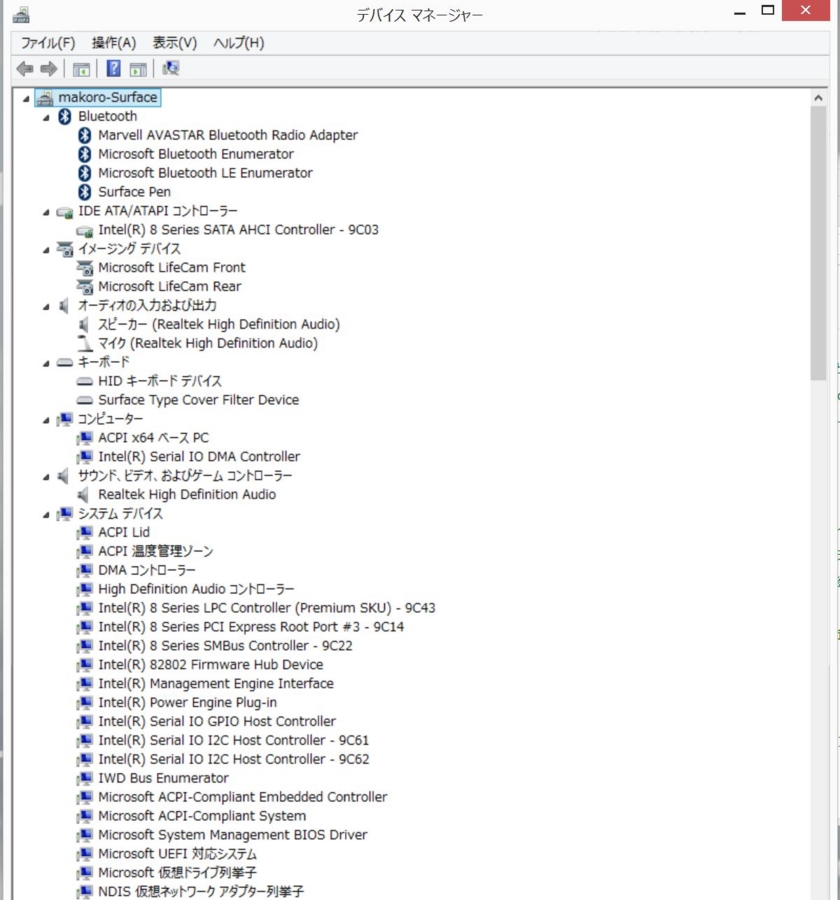This screenshot has height=900, width=840.
Task: Click the makoro-Surface computer root icon
Action: [x=45, y=98]
